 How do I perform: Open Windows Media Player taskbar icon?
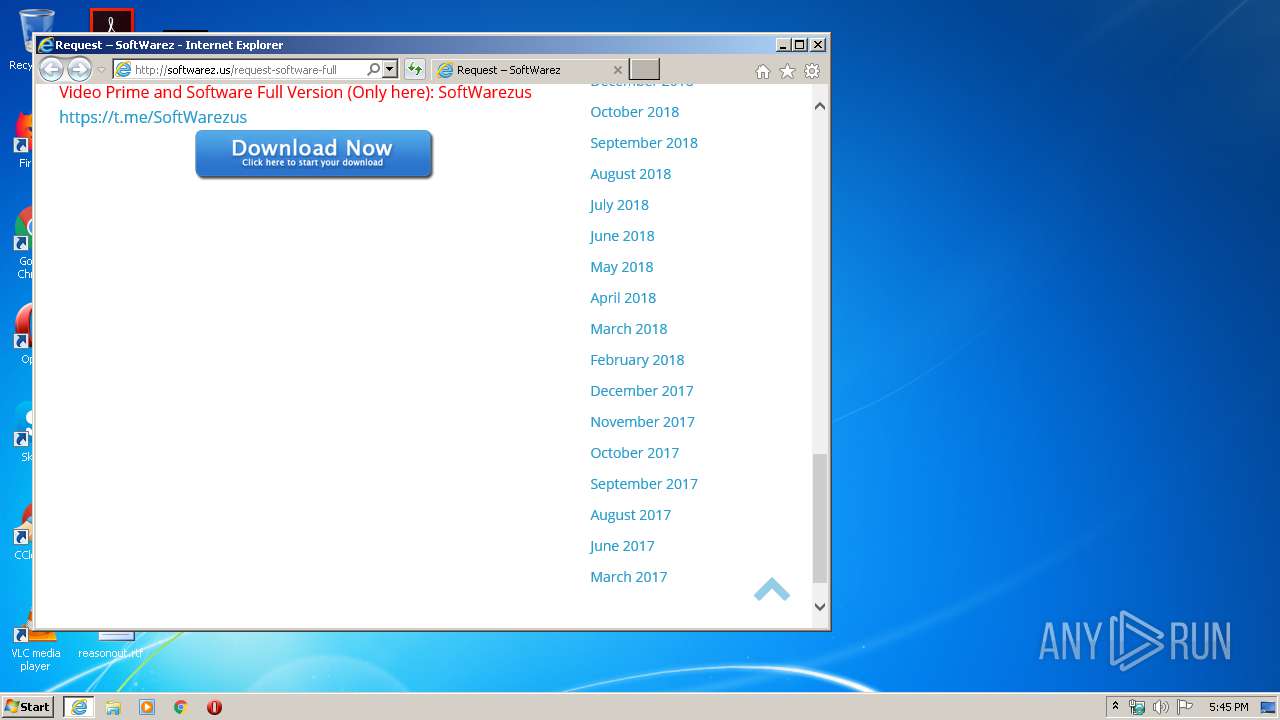tap(147, 707)
